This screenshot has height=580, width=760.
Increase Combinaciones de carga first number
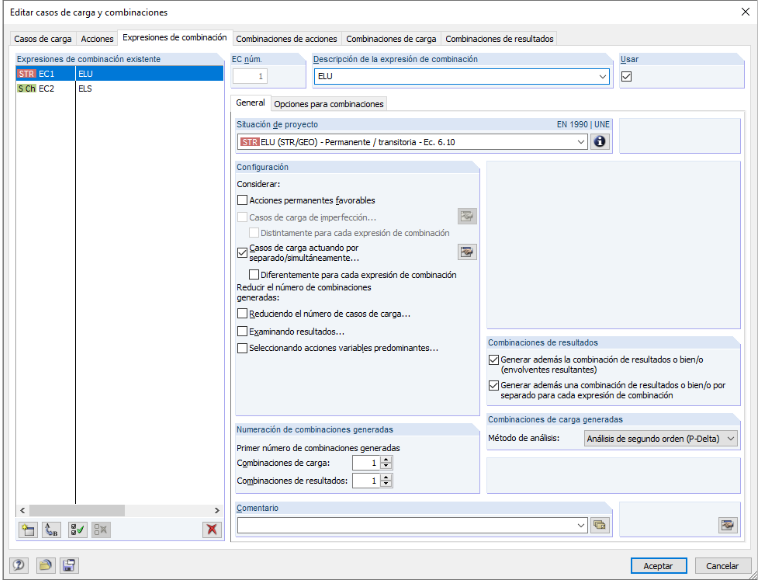[x=386, y=460]
